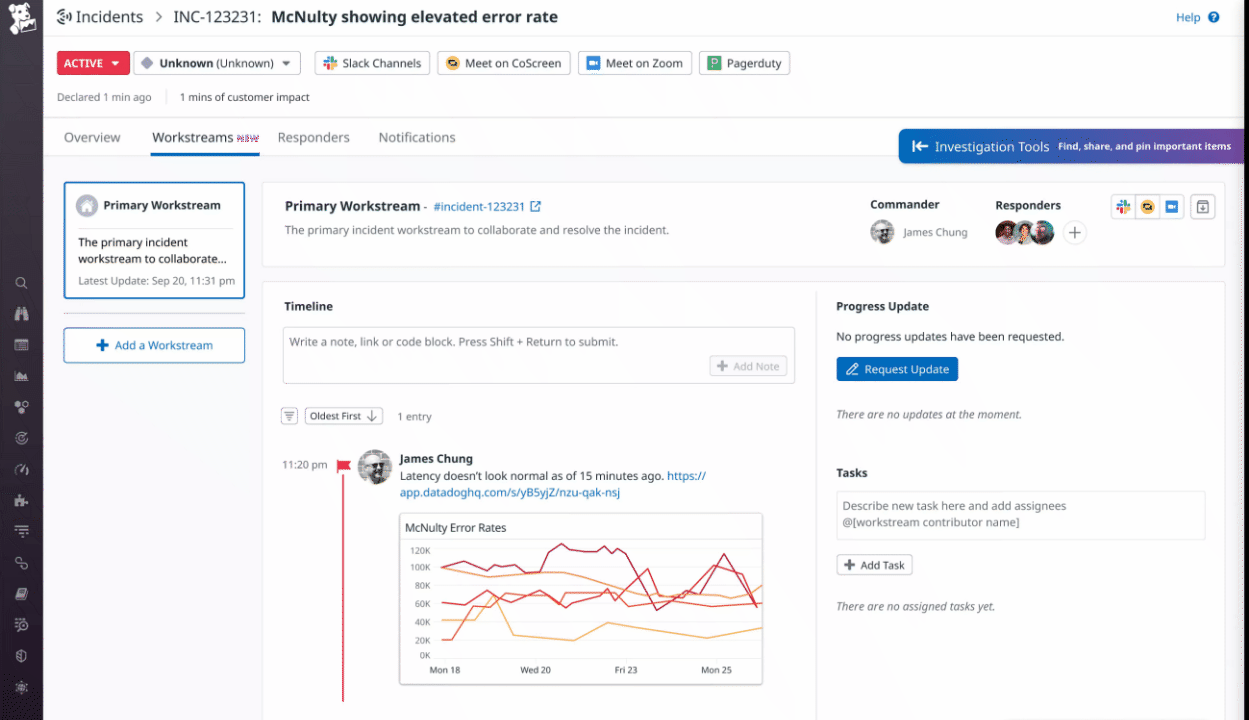1249x720 pixels.
Task: Open the timeline filter icon
Action: point(289,416)
